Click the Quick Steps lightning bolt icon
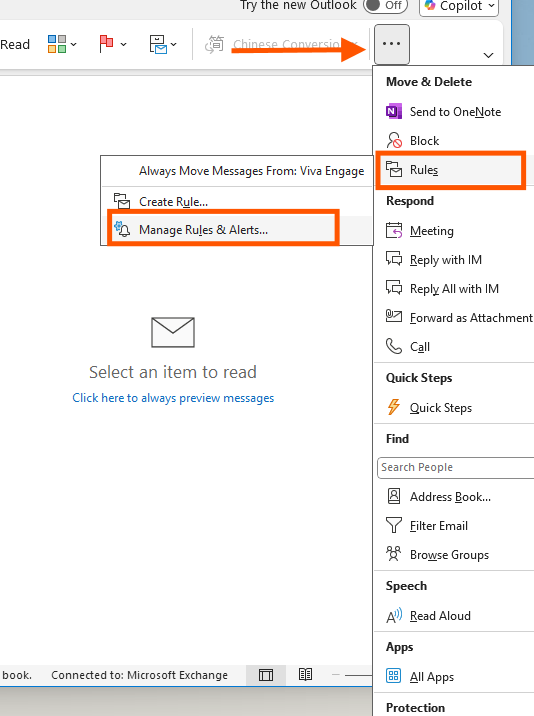This screenshot has height=716, width=534. 394,407
